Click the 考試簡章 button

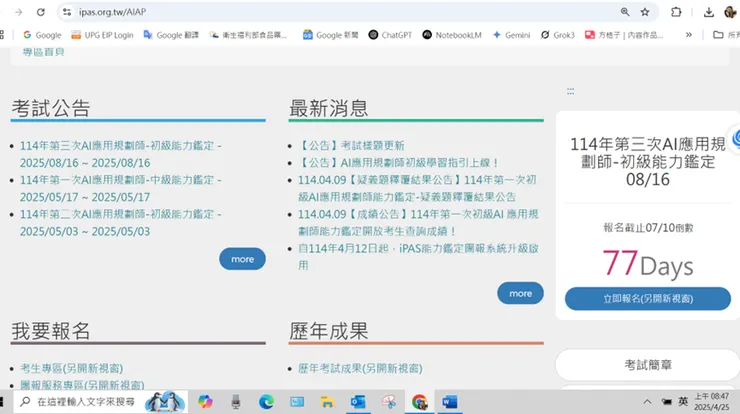pos(648,365)
